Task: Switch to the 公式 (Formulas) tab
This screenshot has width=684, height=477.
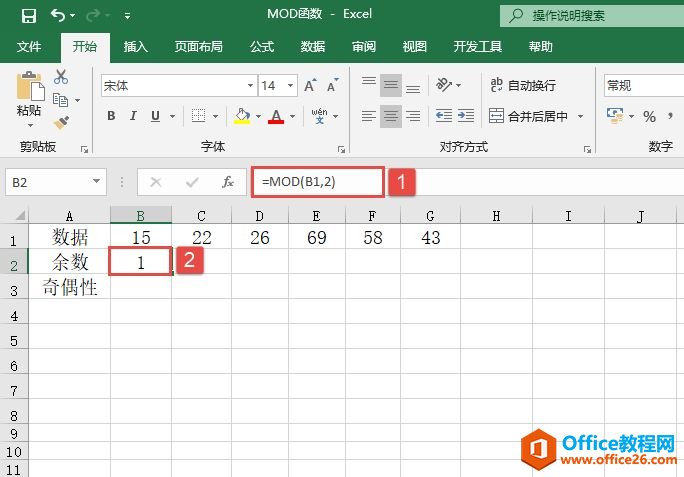Action: (x=262, y=47)
